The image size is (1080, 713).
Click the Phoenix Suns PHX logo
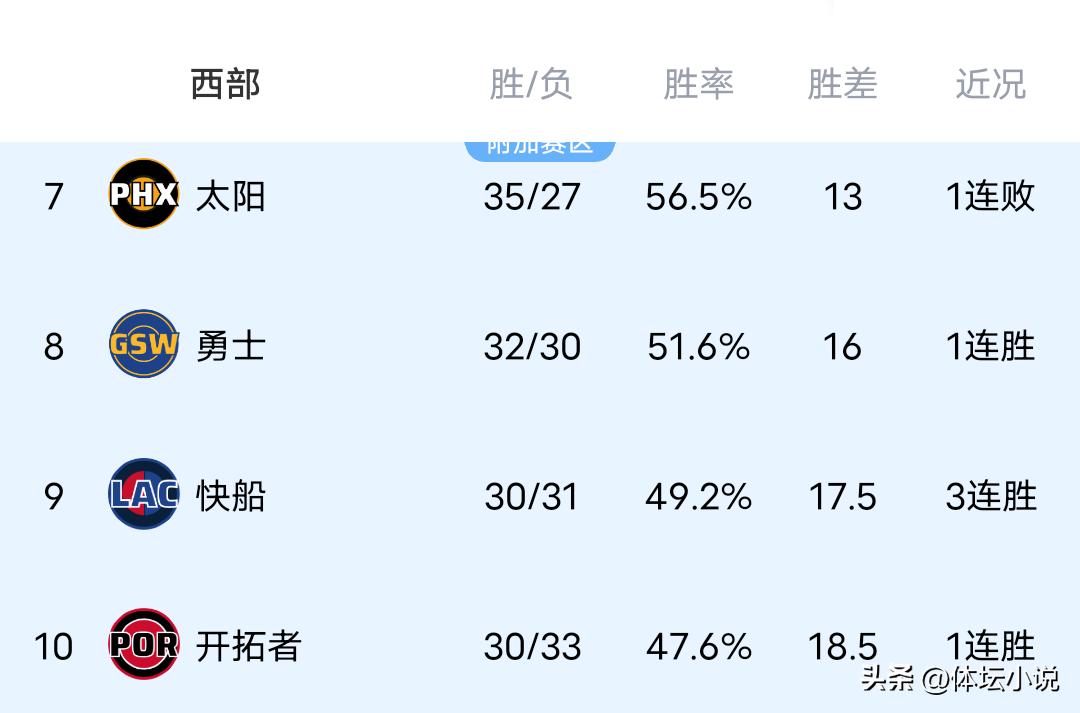(144, 194)
